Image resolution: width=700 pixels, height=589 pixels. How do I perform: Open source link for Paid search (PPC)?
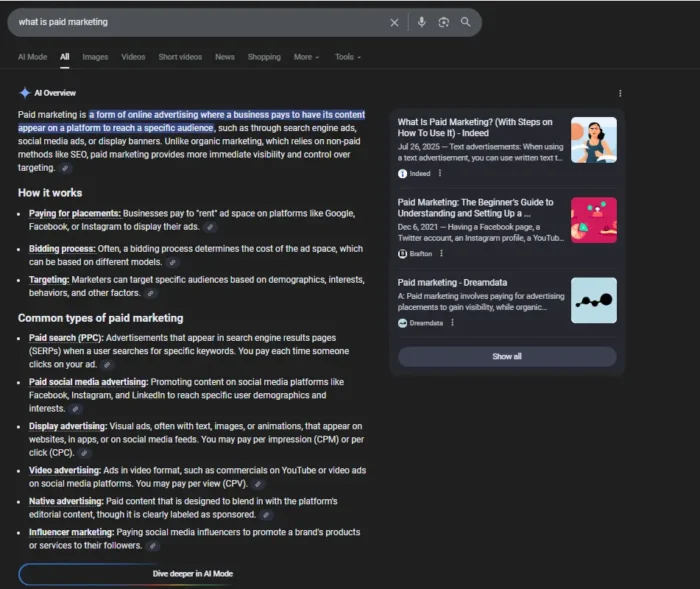pyautogui.click(x=107, y=365)
